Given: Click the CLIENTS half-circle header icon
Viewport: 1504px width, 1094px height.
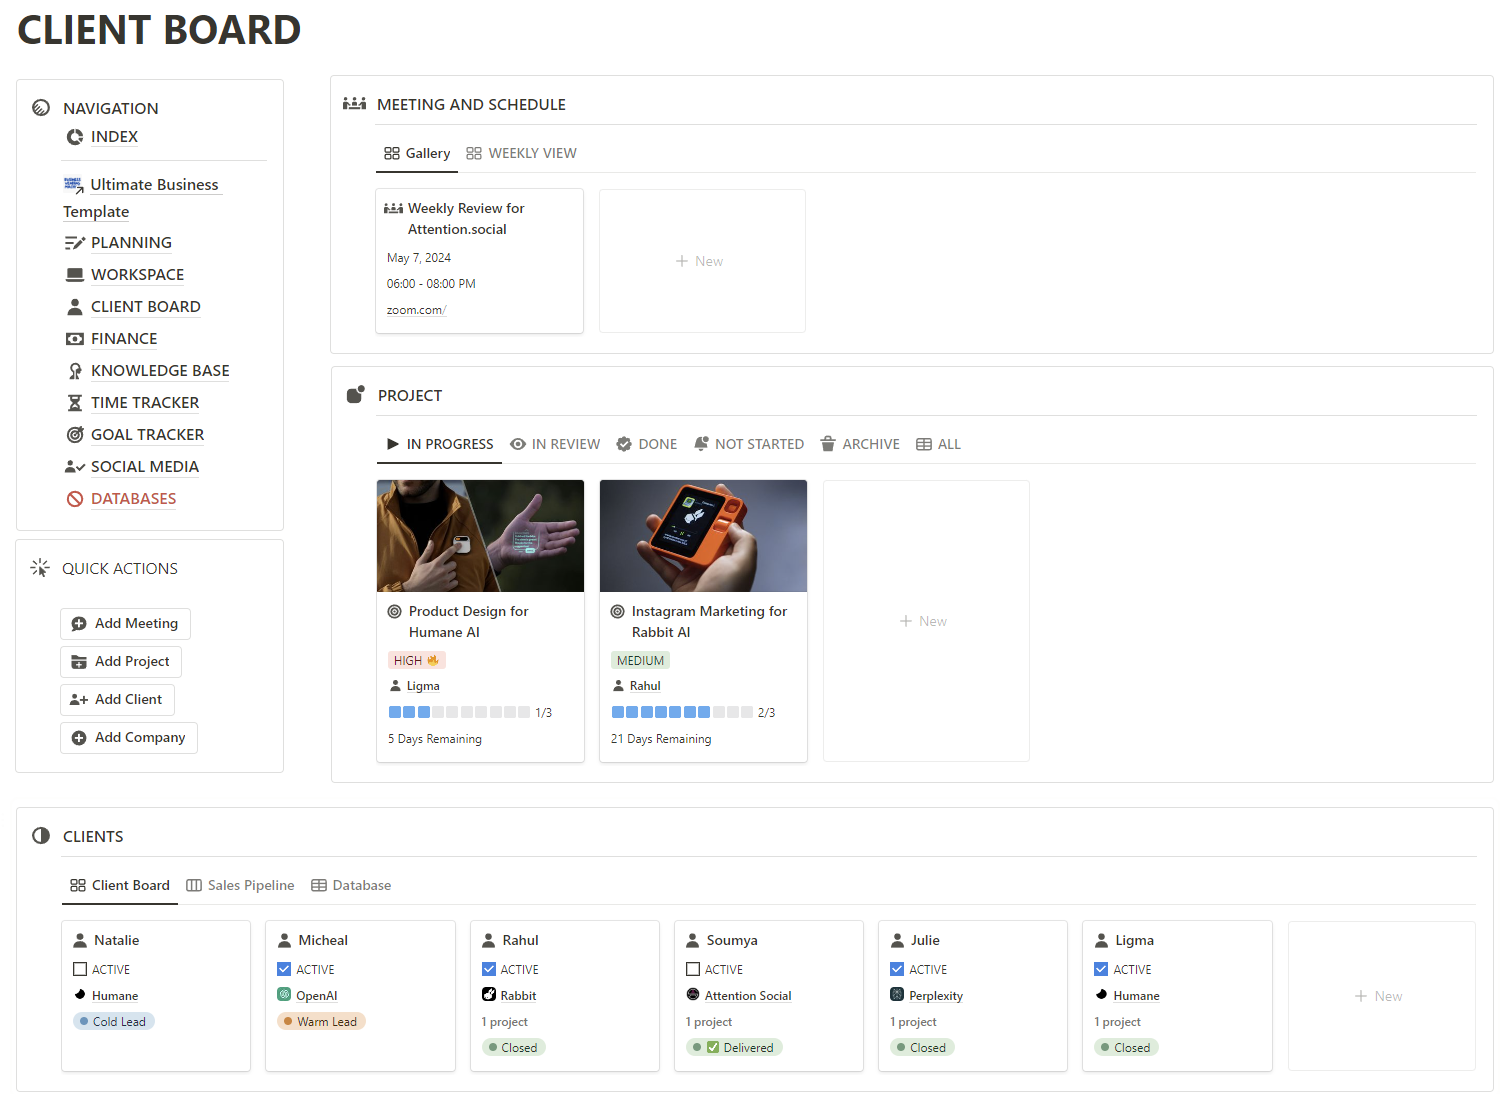Looking at the screenshot, I should 41,836.
